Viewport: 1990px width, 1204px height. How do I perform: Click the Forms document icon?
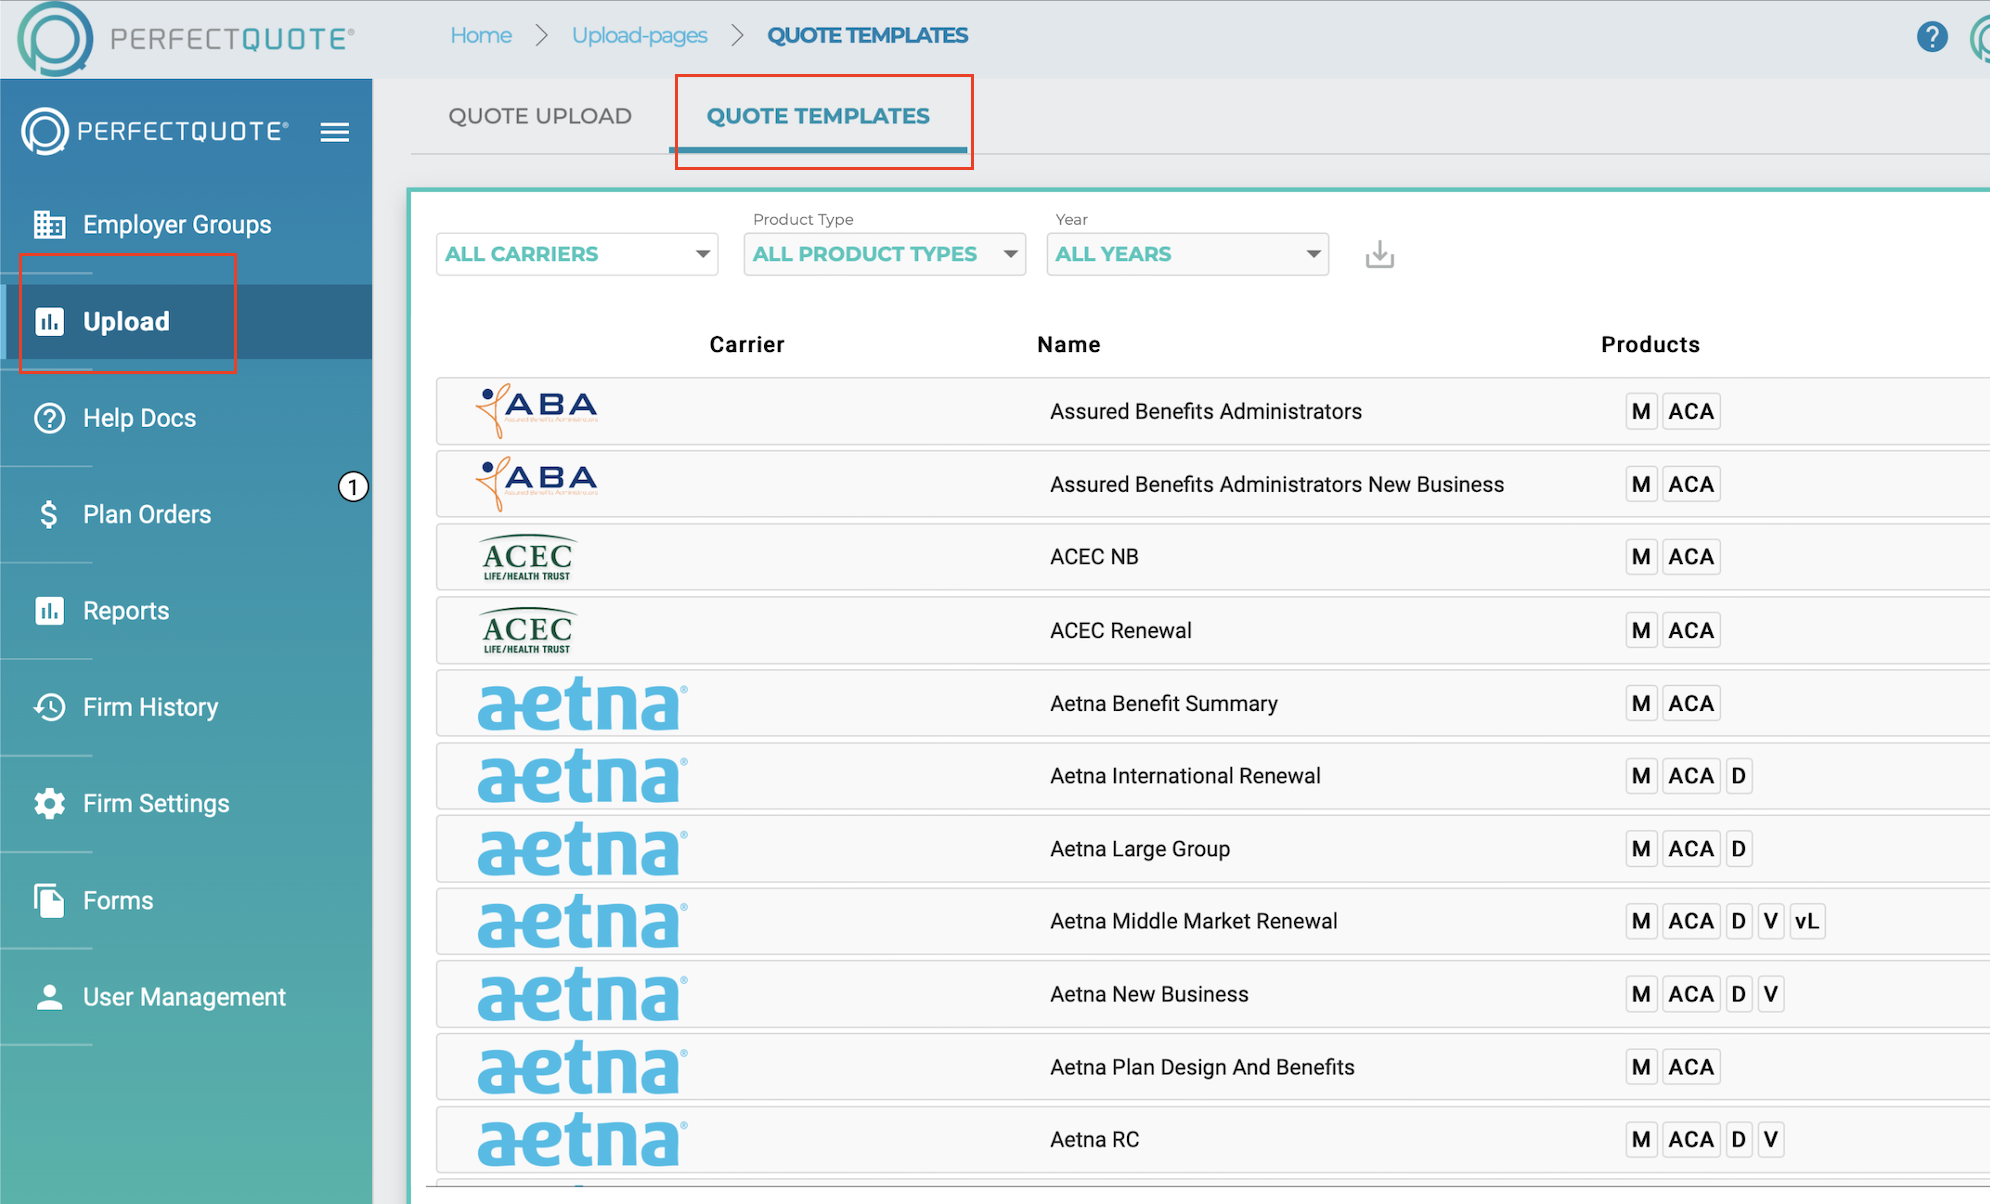[x=49, y=900]
